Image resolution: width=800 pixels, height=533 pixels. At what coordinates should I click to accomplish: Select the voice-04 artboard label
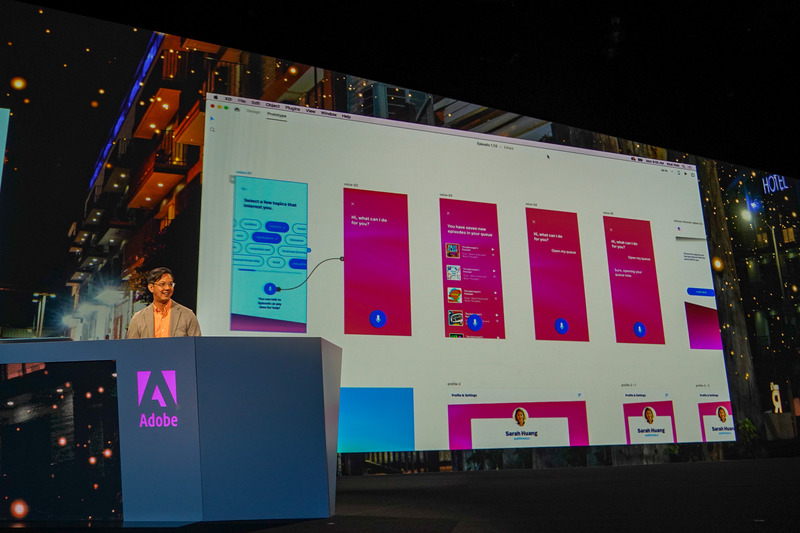pos(532,204)
